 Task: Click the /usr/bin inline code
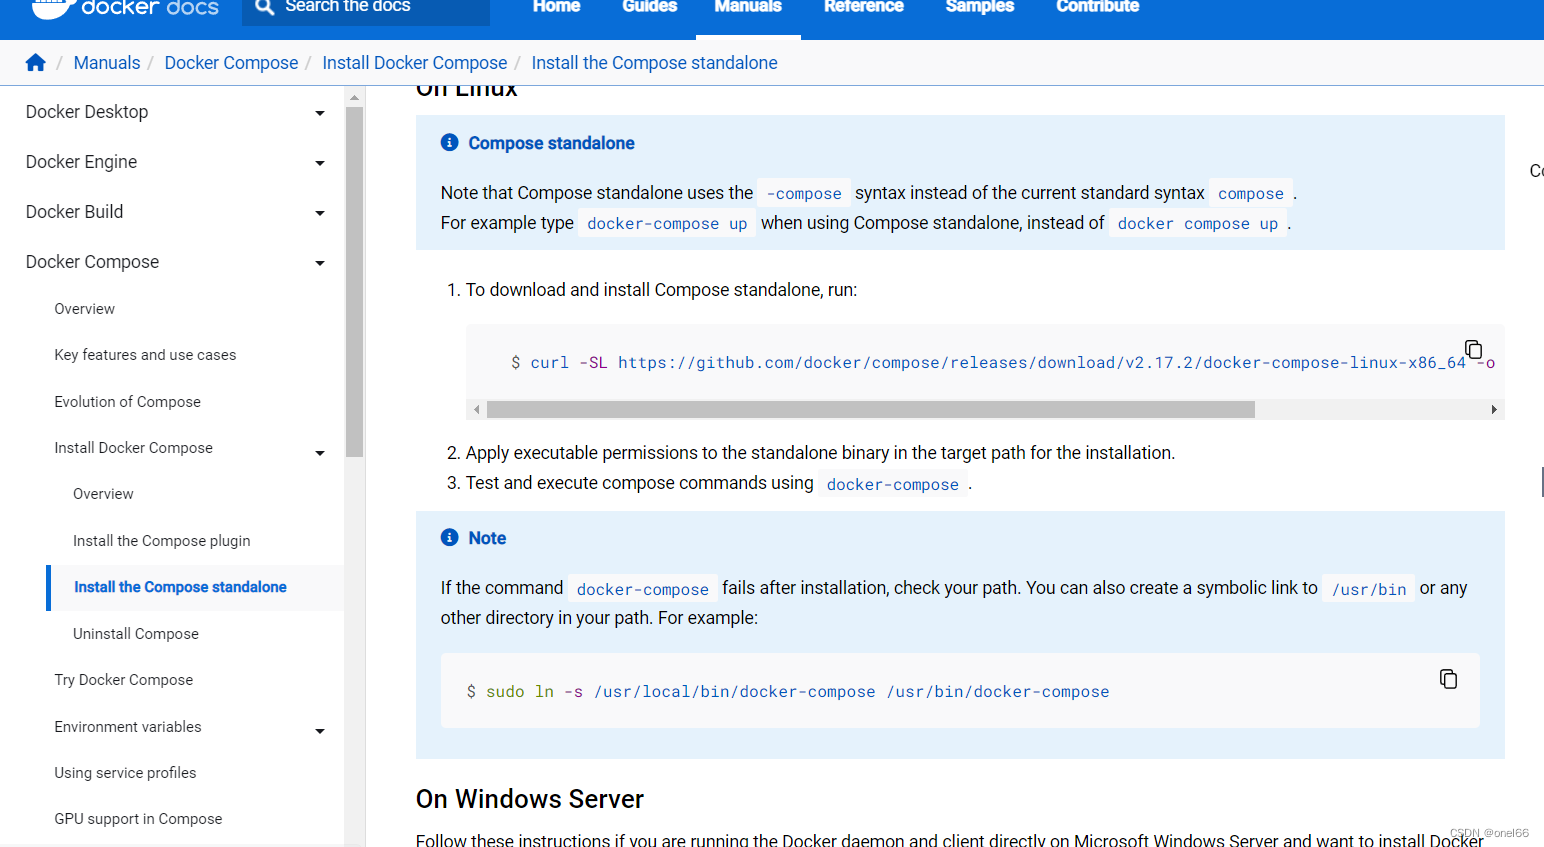pos(1369,589)
